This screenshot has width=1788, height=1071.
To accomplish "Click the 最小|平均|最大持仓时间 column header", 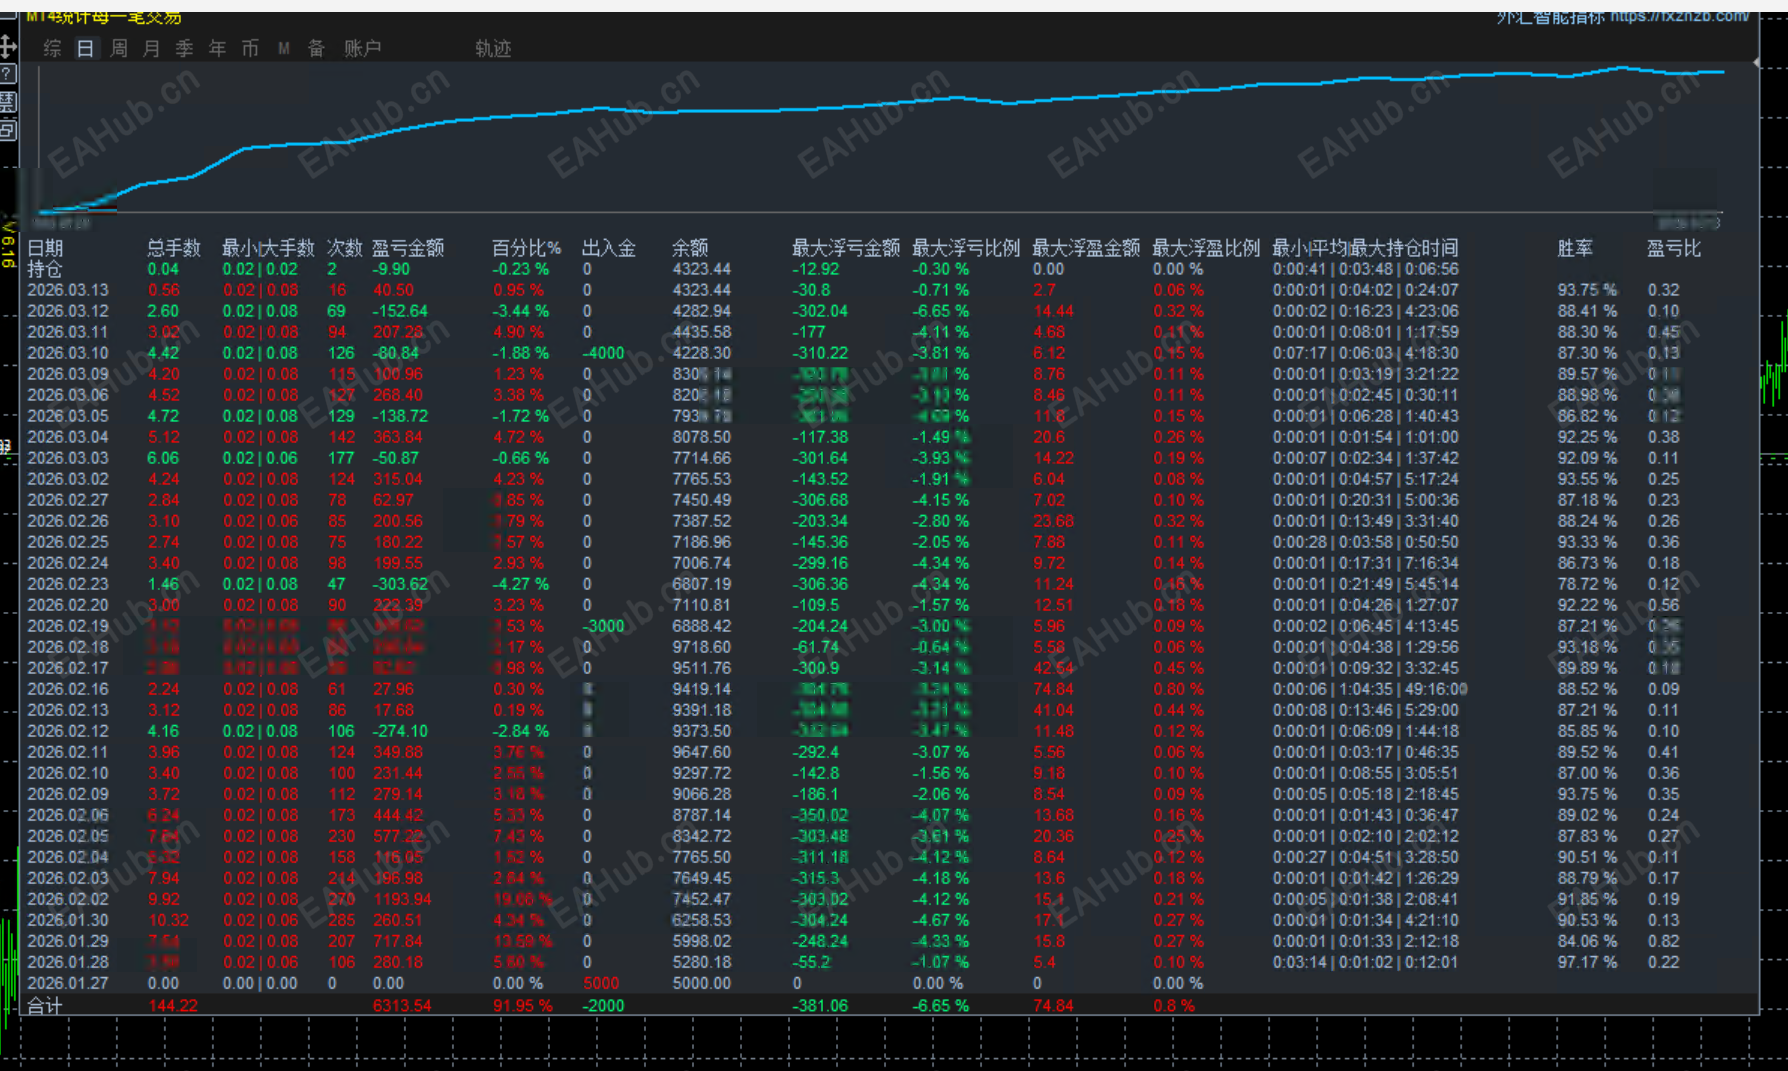I will (1365, 248).
